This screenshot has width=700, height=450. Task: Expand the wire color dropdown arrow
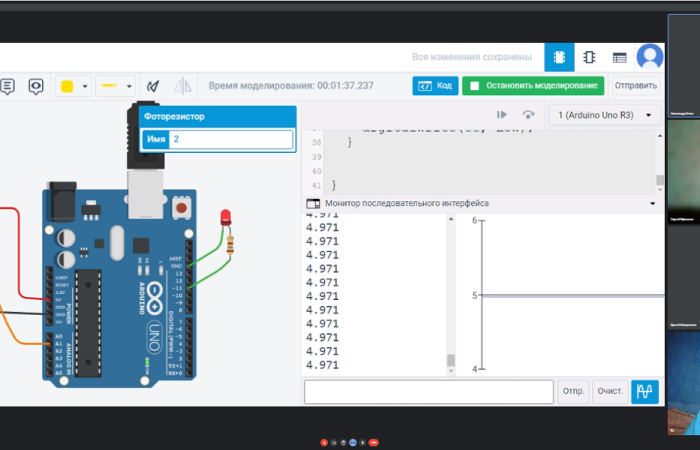pyautogui.click(x=85, y=86)
